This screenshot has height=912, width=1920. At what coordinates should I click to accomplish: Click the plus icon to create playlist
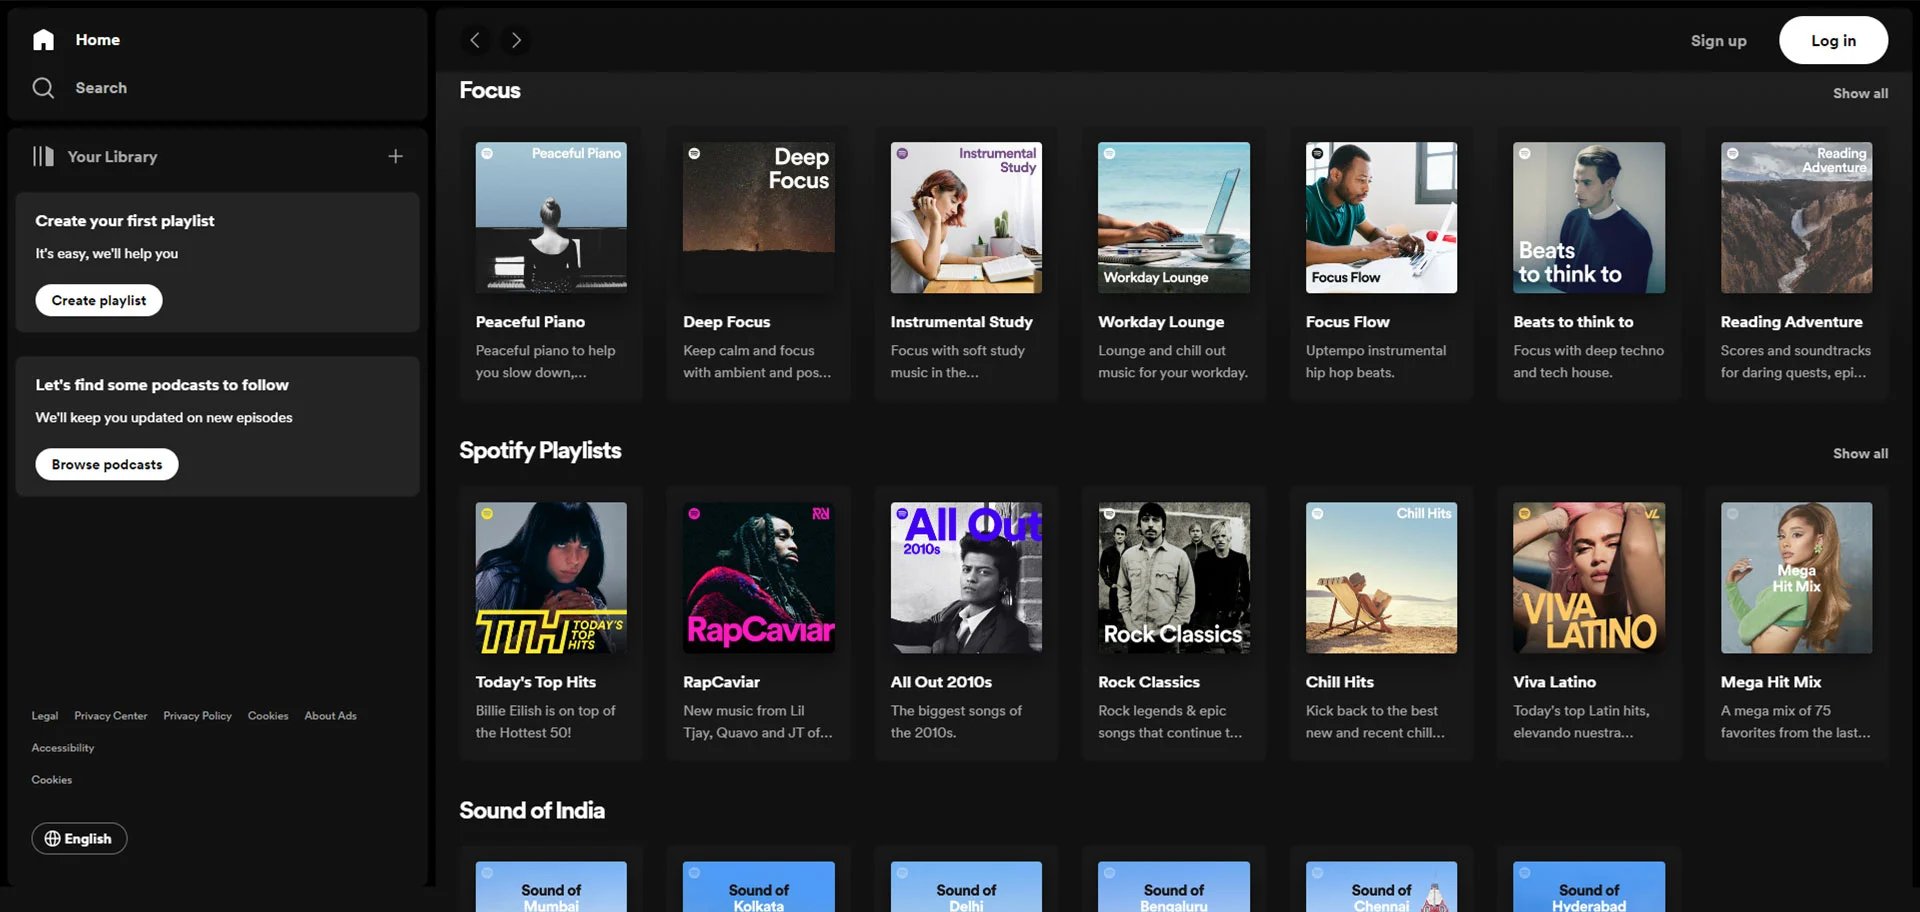(x=396, y=156)
